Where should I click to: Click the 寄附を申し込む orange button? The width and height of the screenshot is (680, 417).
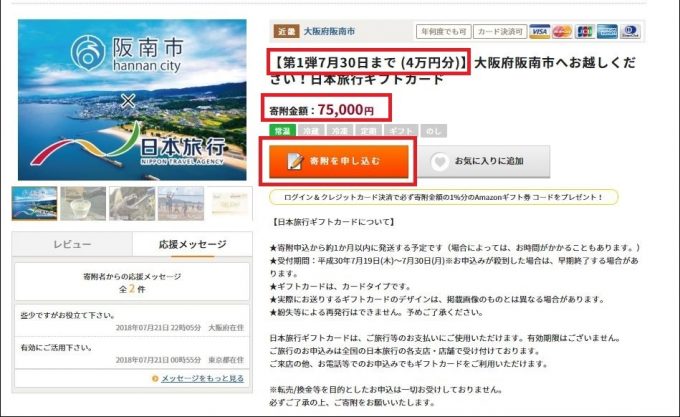pos(339,162)
